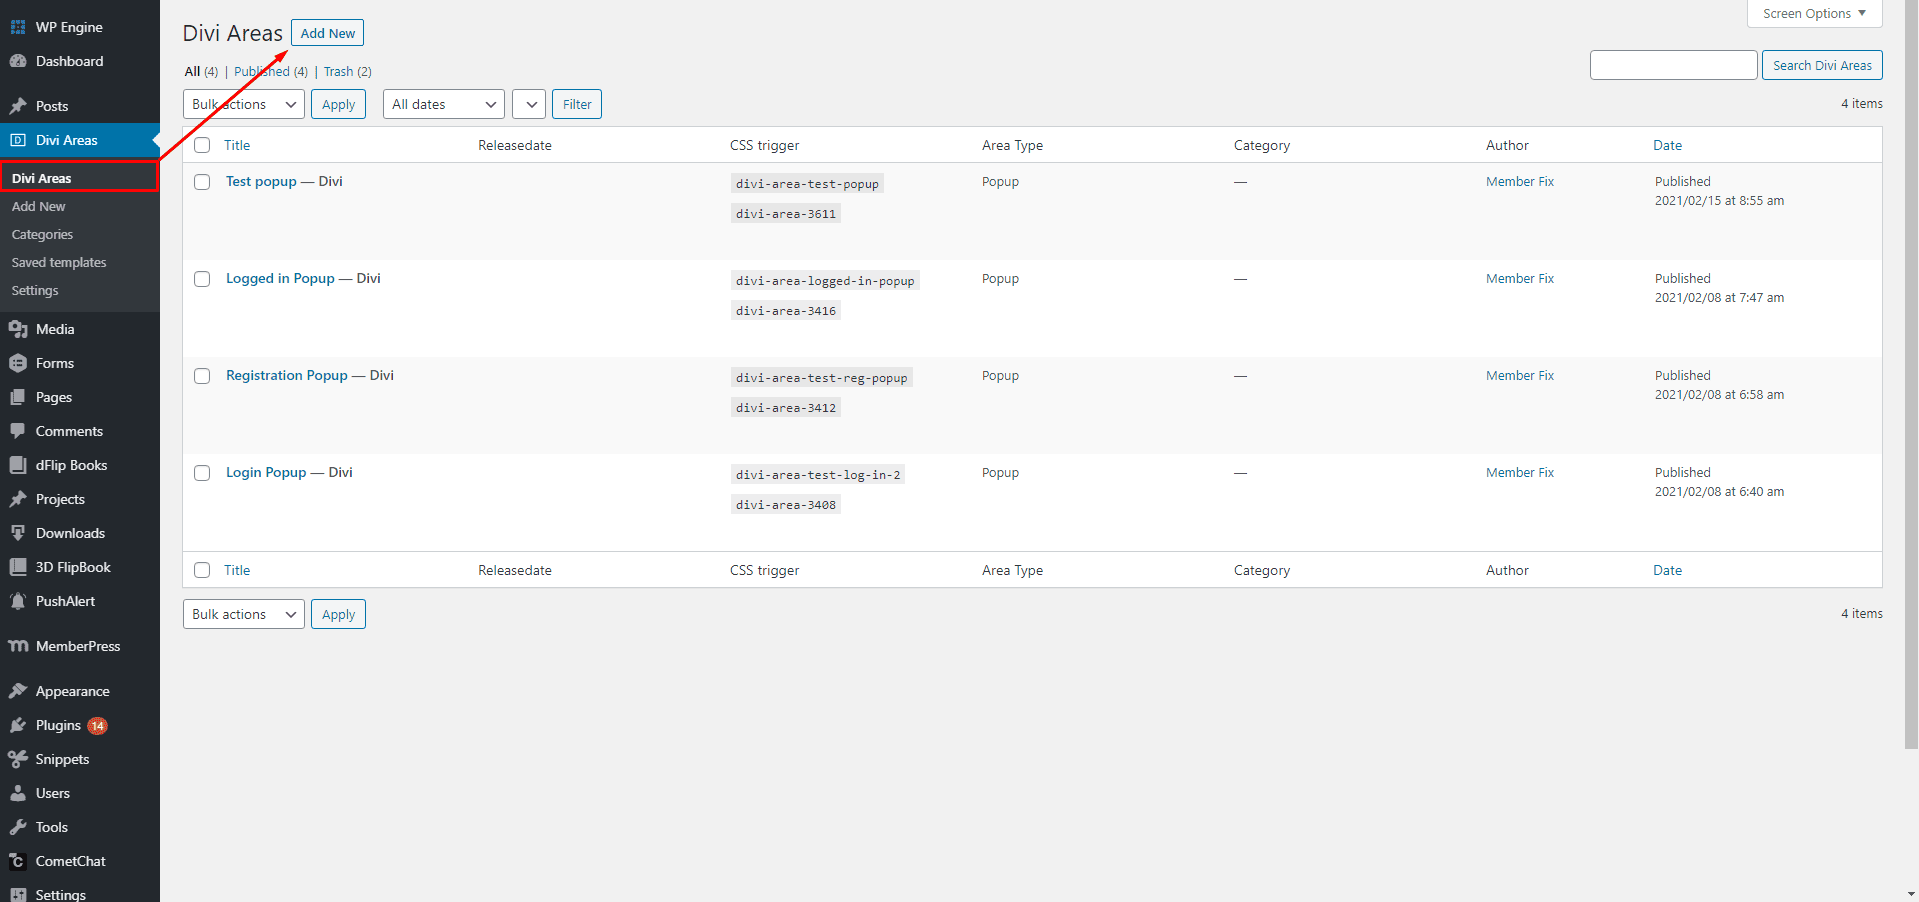The image size is (1919, 902).
Task: Click Search Divi Areas button
Action: coord(1822,65)
